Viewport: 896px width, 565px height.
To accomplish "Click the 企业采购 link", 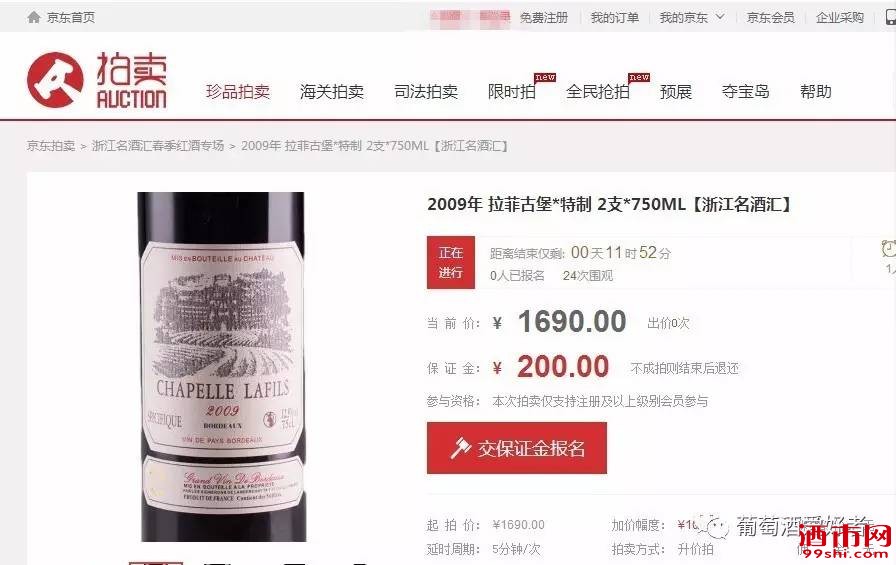I will 839,18.
